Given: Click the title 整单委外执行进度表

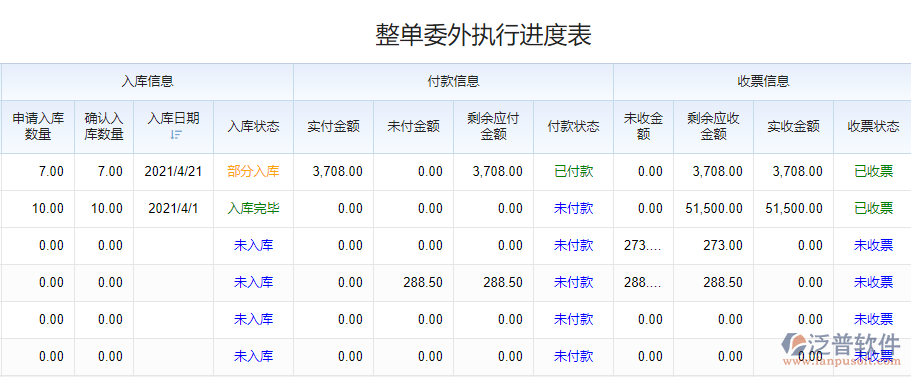Looking at the screenshot, I should click(x=483, y=35).
